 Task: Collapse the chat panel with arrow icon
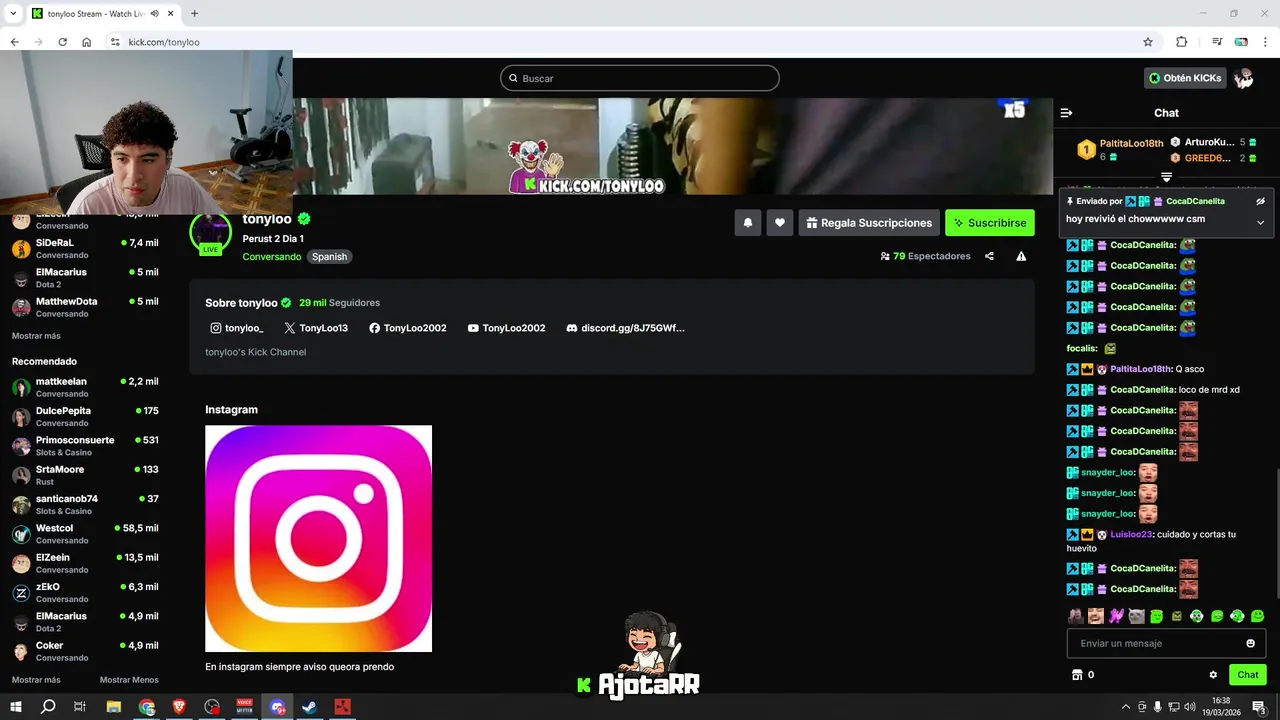pyautogui.click(x=1066, y=113)
